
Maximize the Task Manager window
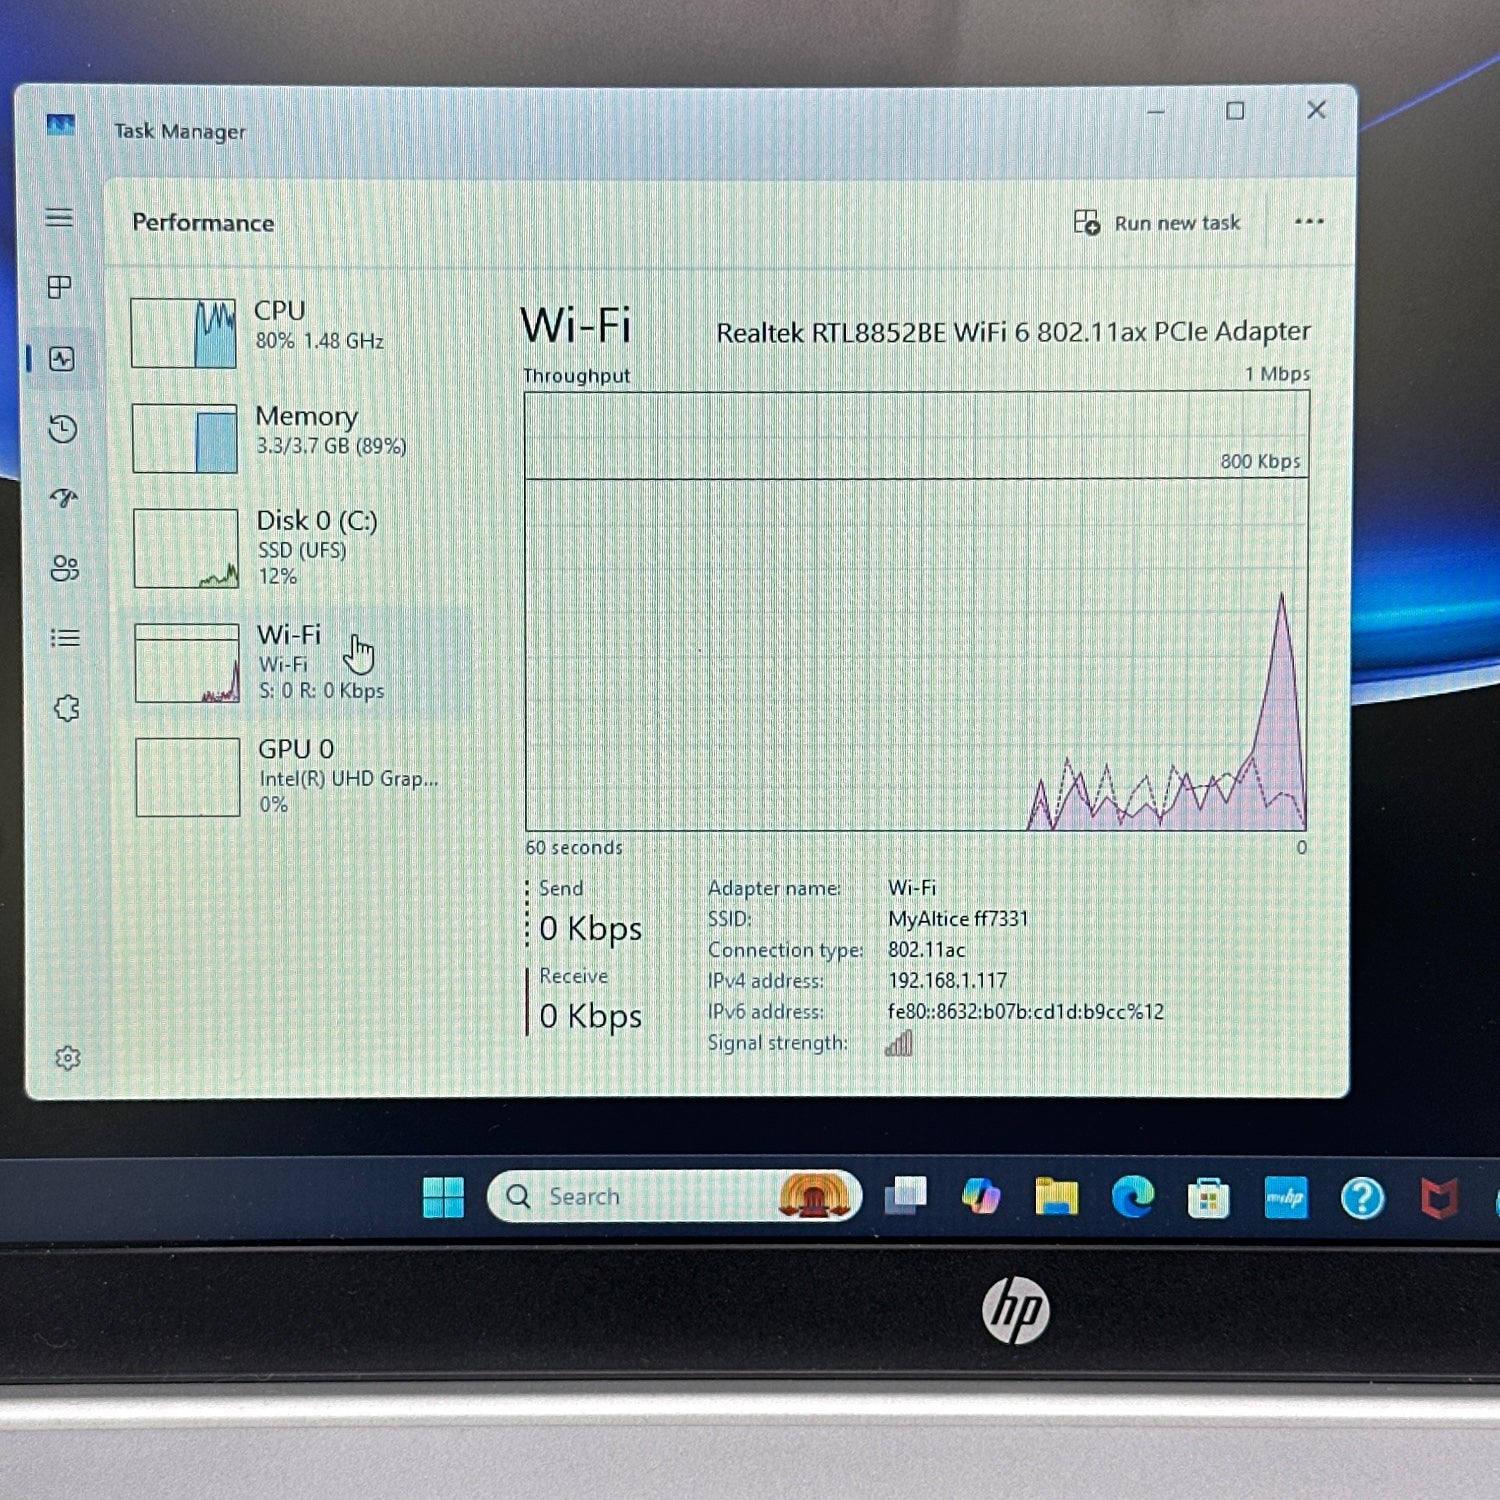click(1235, 111)
